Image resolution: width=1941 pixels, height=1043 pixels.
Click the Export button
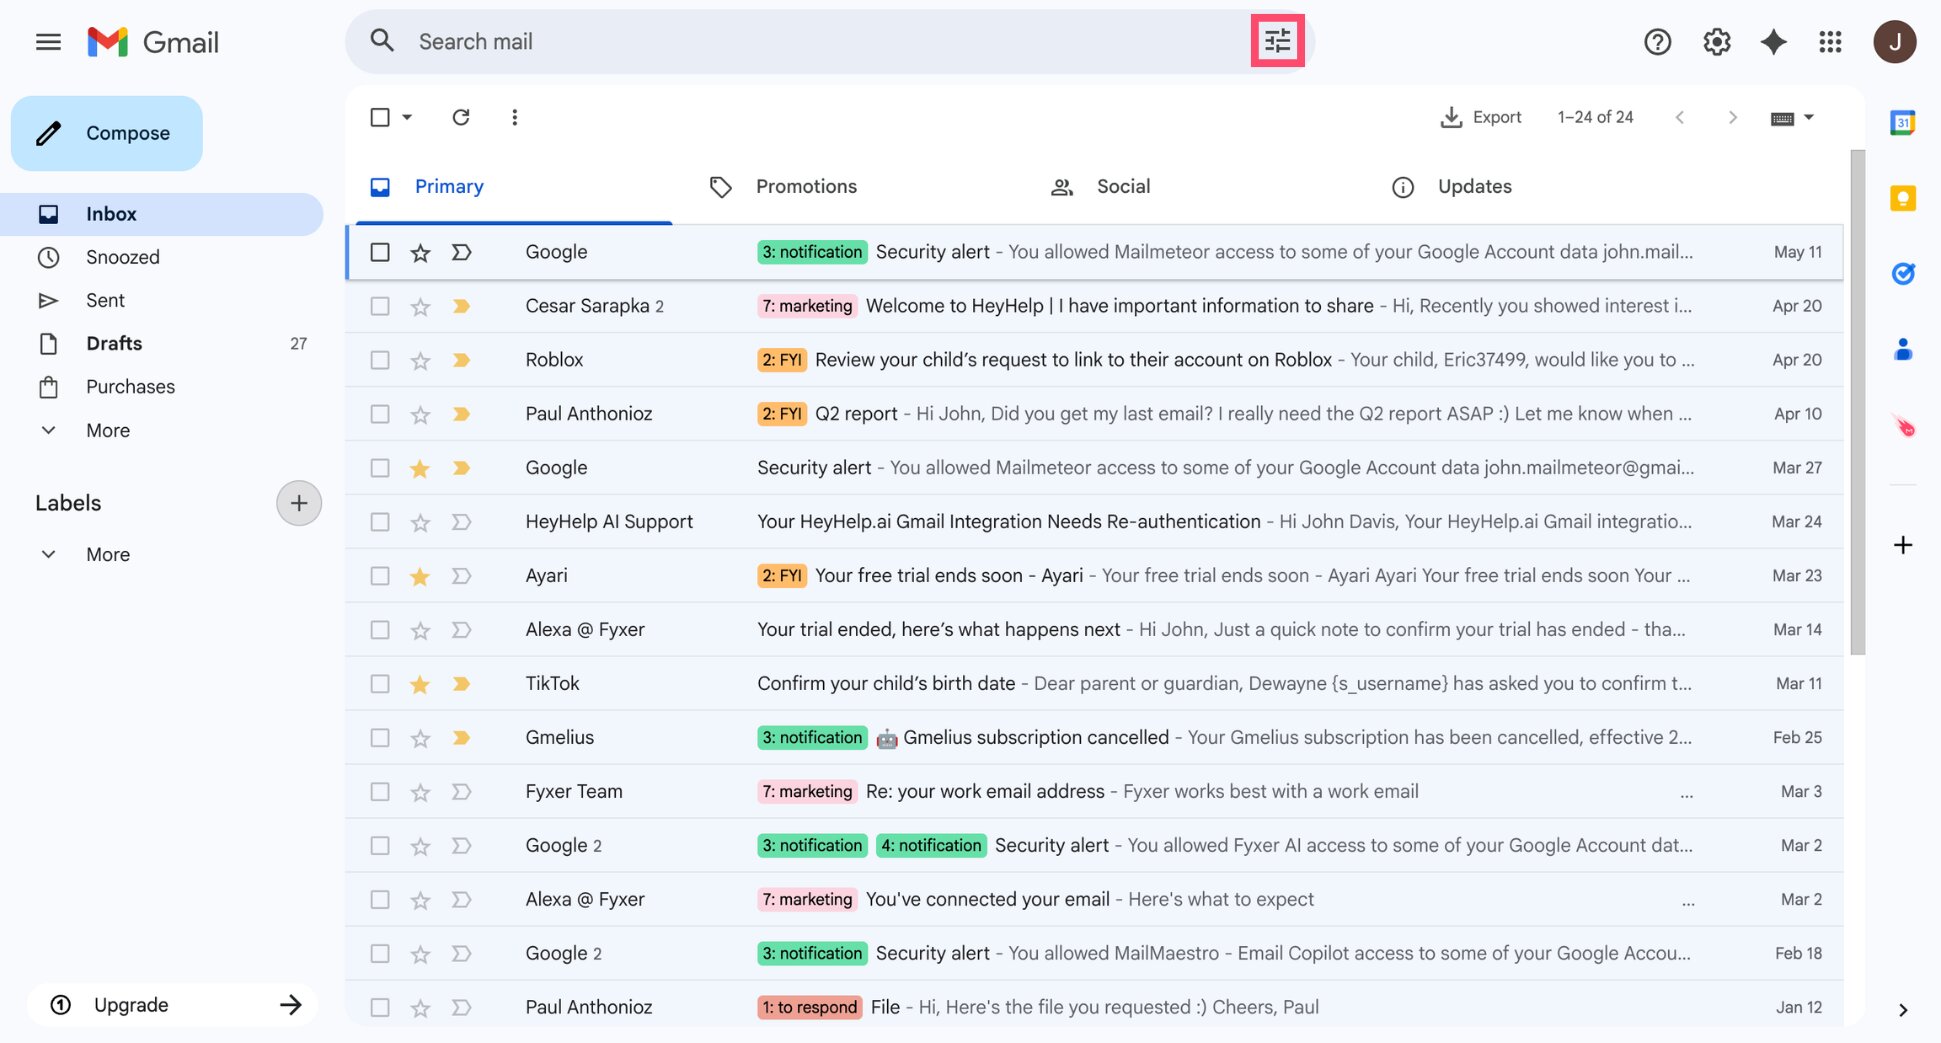click(1481, 117)
